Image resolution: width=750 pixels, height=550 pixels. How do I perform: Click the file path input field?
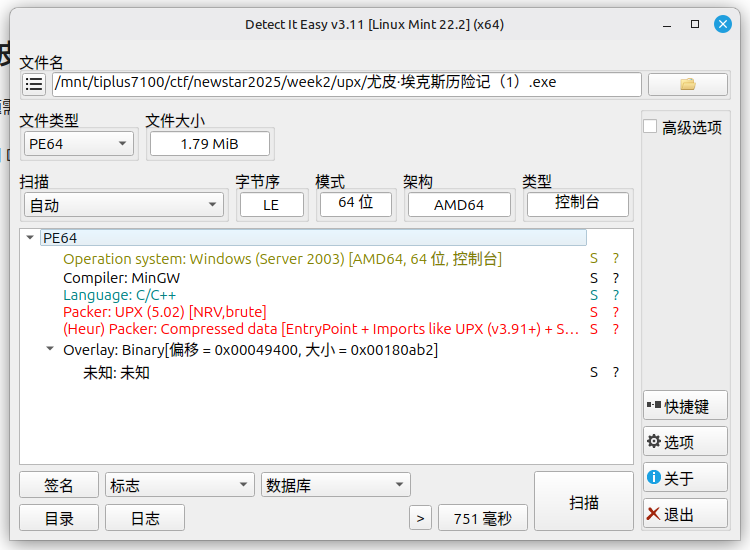click(x=345, y=84)
